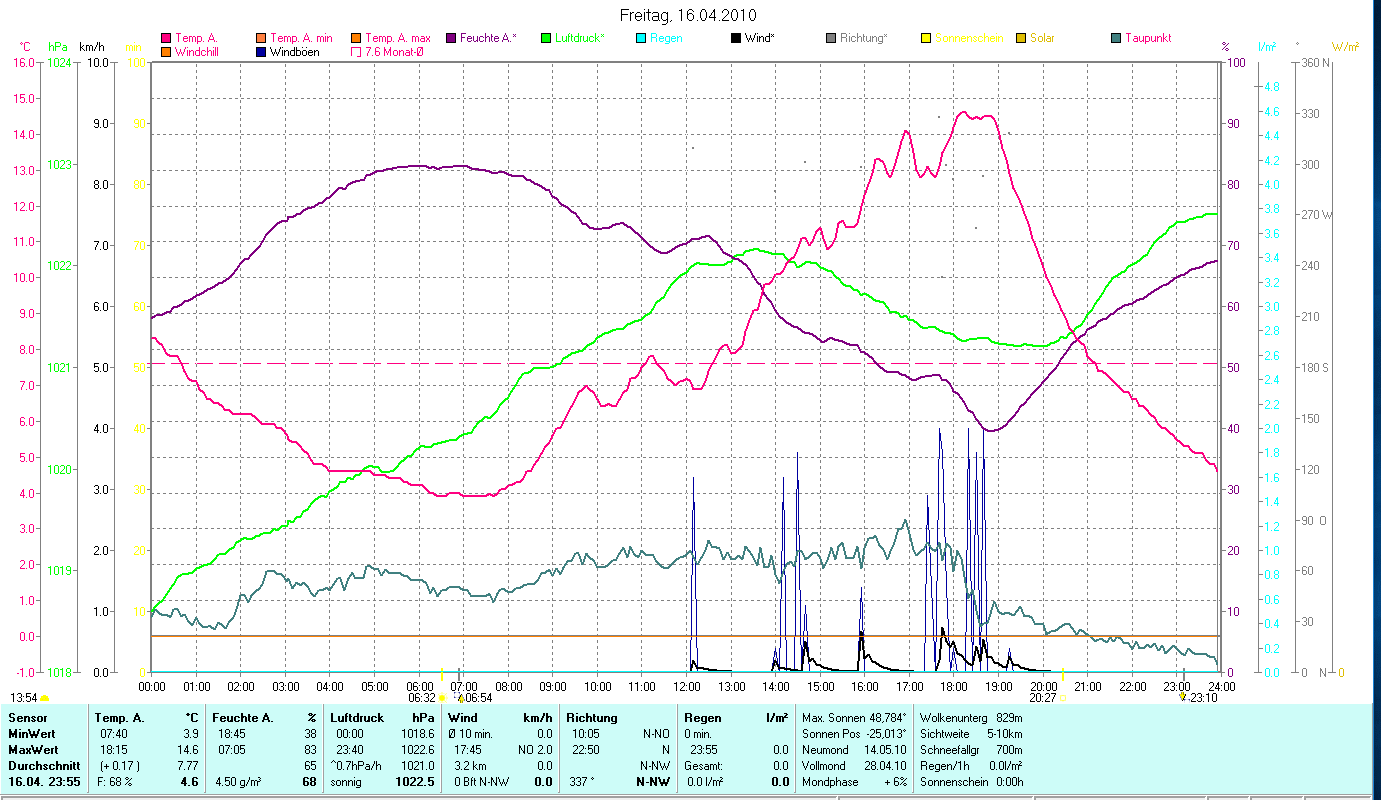Click the Wolkenunterg. 829m entry
Viewport: 1381px width, 800px height.
[970, 718]
